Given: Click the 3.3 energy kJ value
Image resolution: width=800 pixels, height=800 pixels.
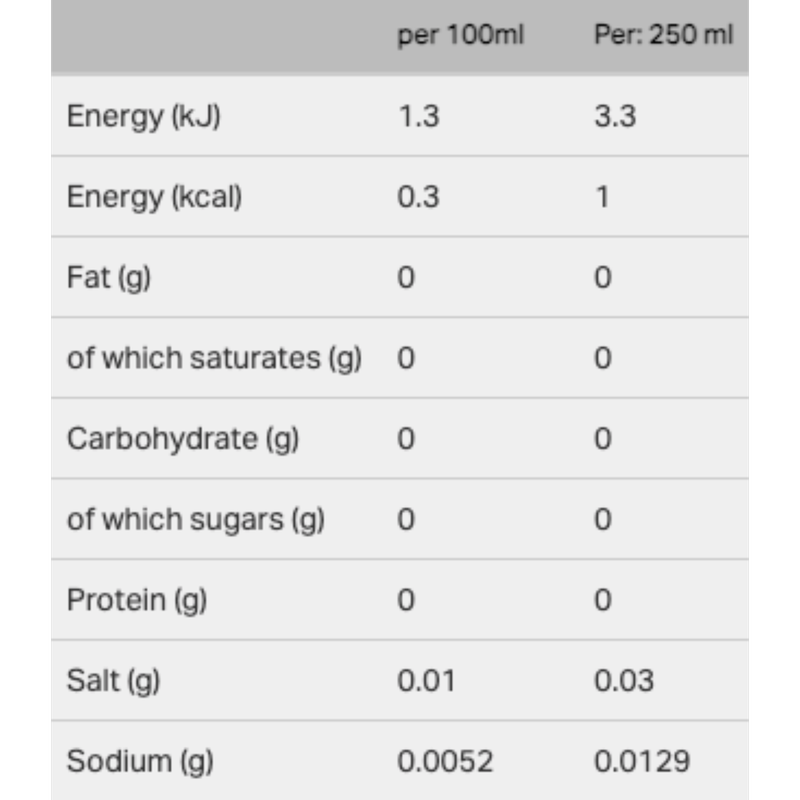Looking at the screenshot, I should [615, 116].
